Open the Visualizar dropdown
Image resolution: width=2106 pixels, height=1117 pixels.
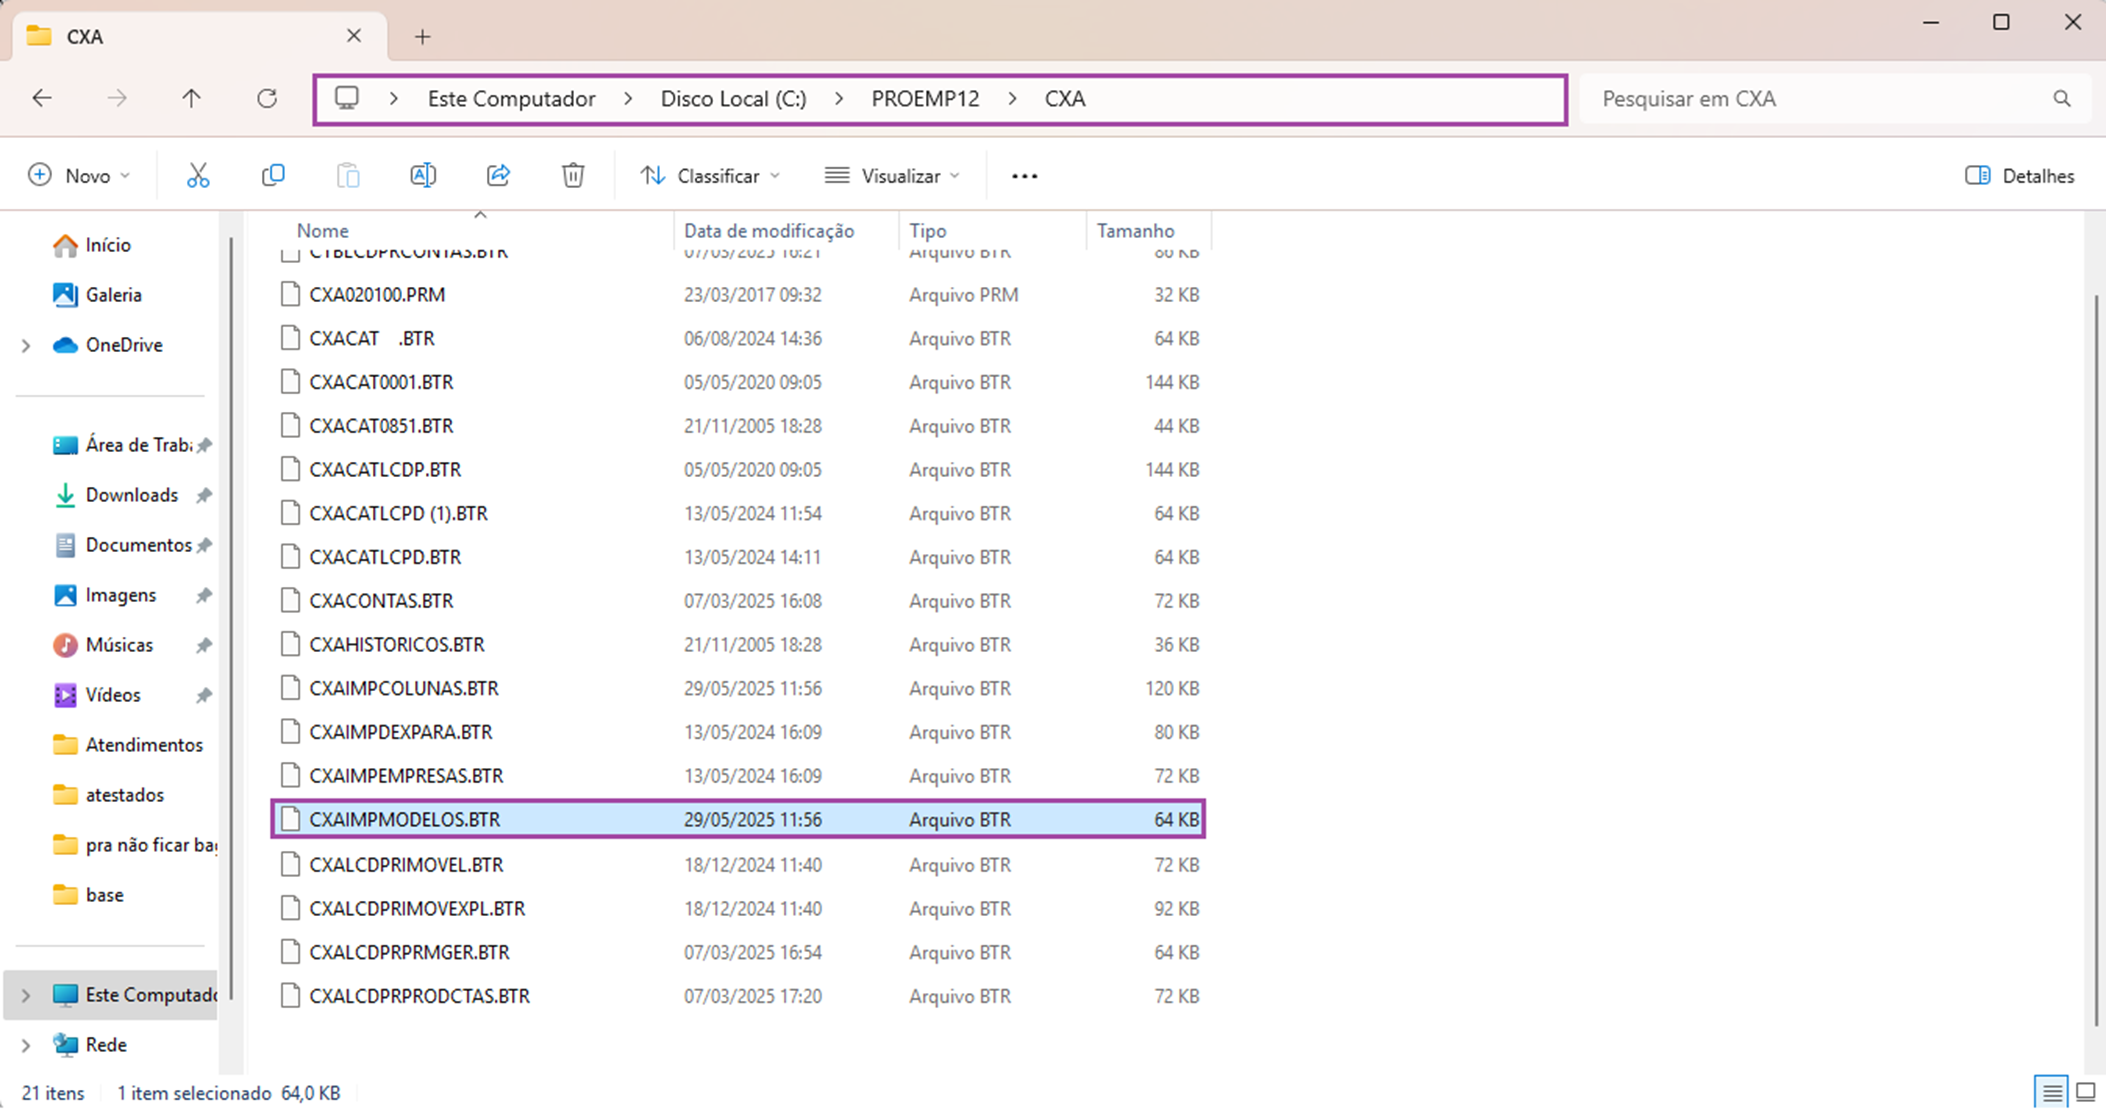(x=892, y=176)
